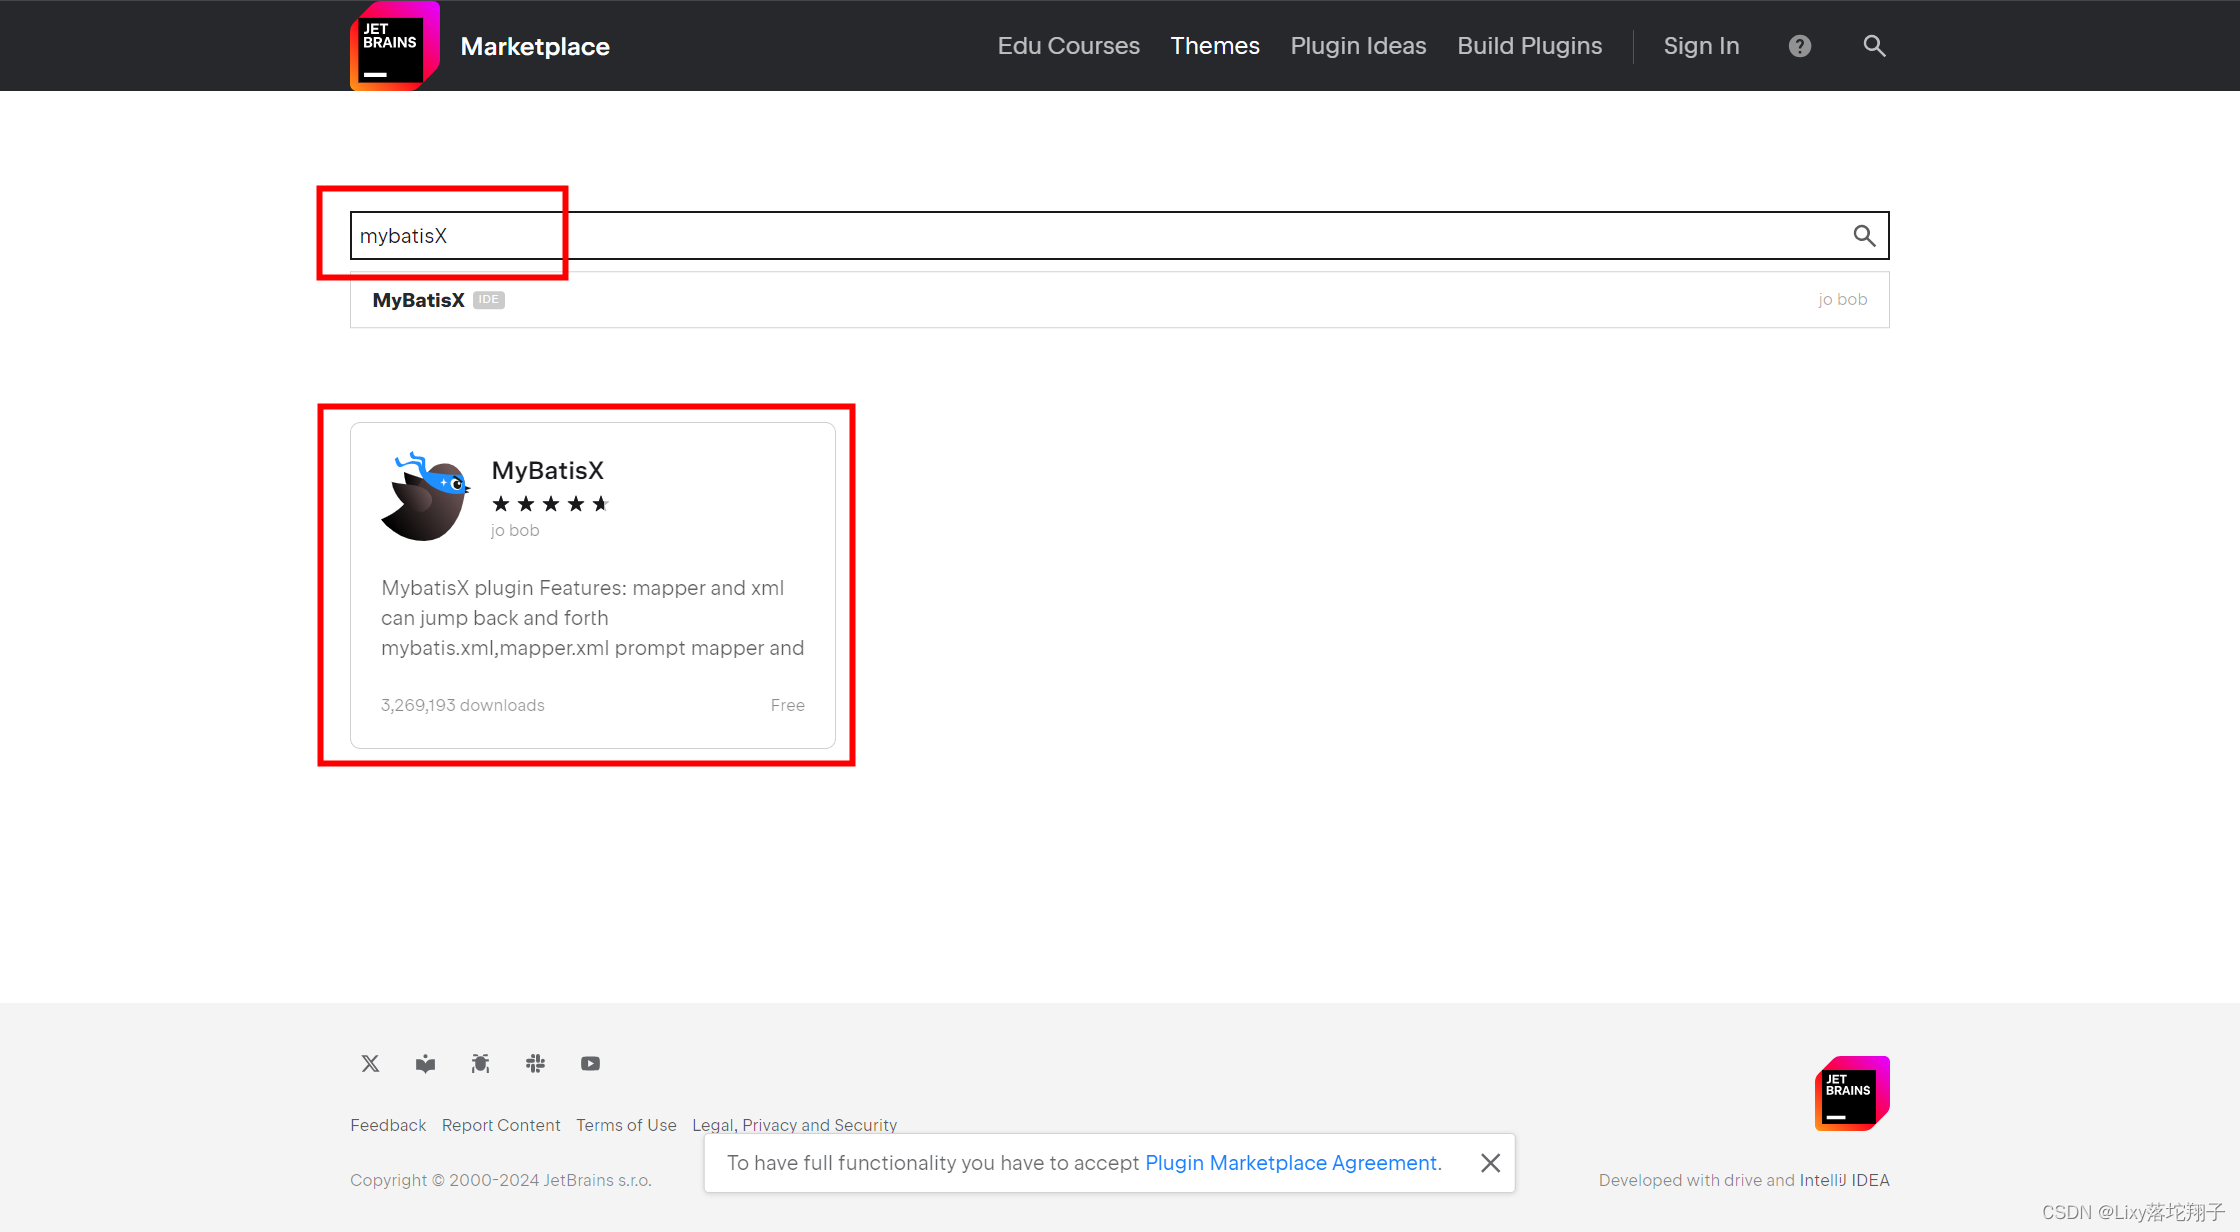
Task: Select the MyBatisX search suggestion
Action: [x=418, y=300]
